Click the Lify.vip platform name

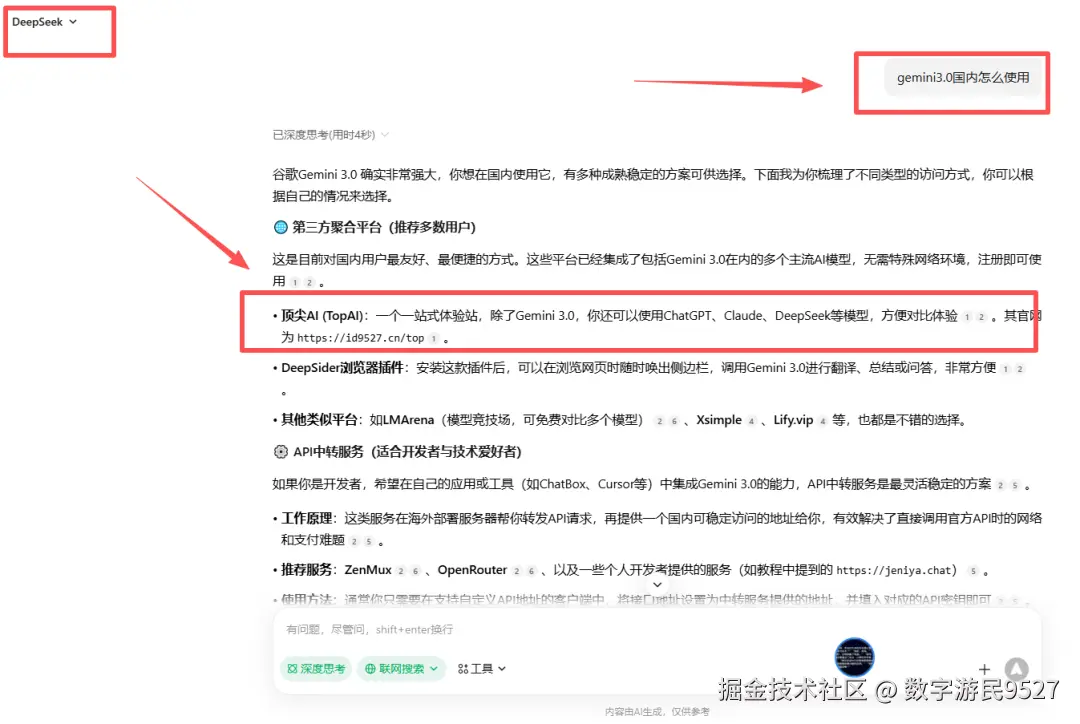click(793, 420)
